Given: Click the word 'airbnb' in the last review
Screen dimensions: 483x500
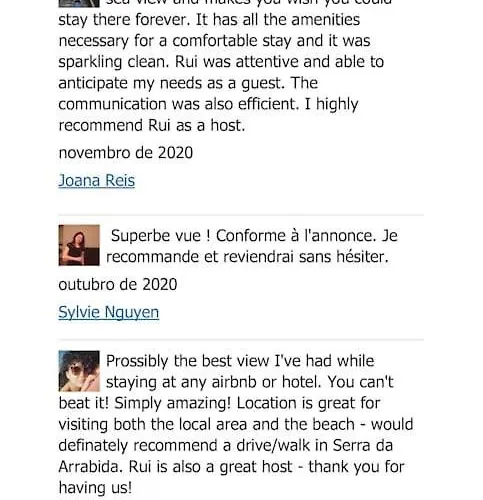Looking at the screenshot, I should [x=234, y=382].
